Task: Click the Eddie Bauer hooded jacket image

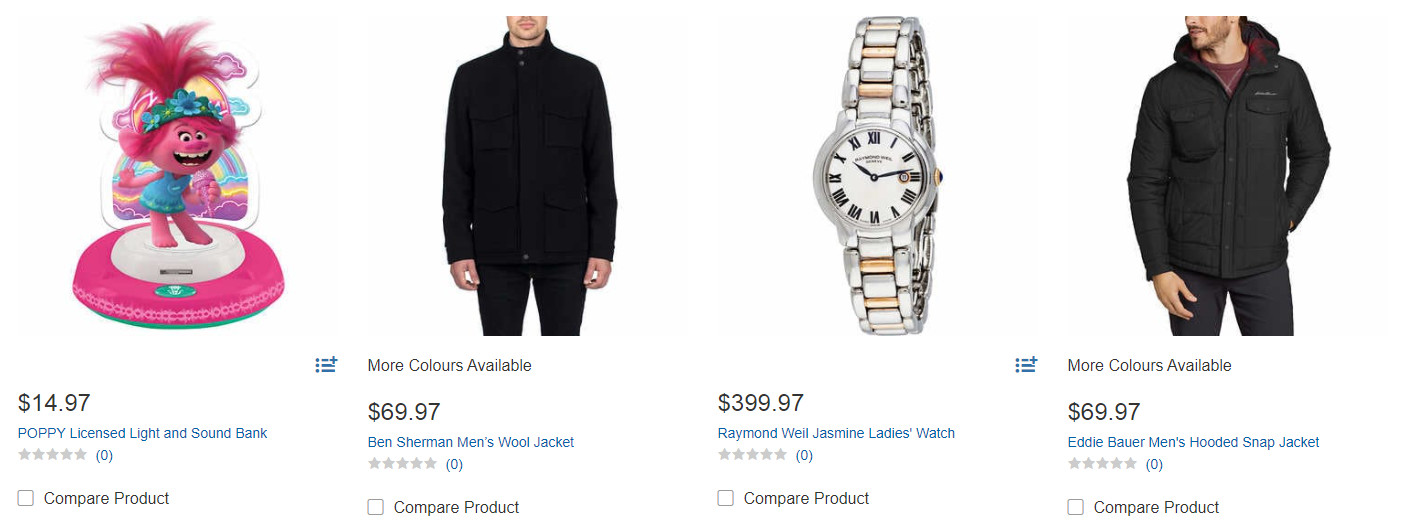Action: coord(1228,176)
